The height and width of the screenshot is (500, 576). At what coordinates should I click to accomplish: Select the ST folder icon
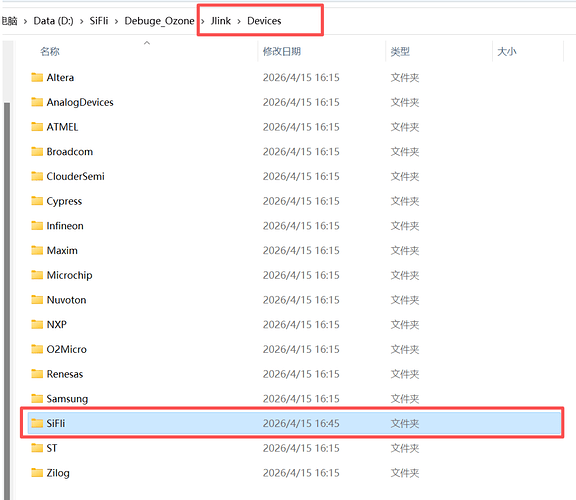(37, 448)
